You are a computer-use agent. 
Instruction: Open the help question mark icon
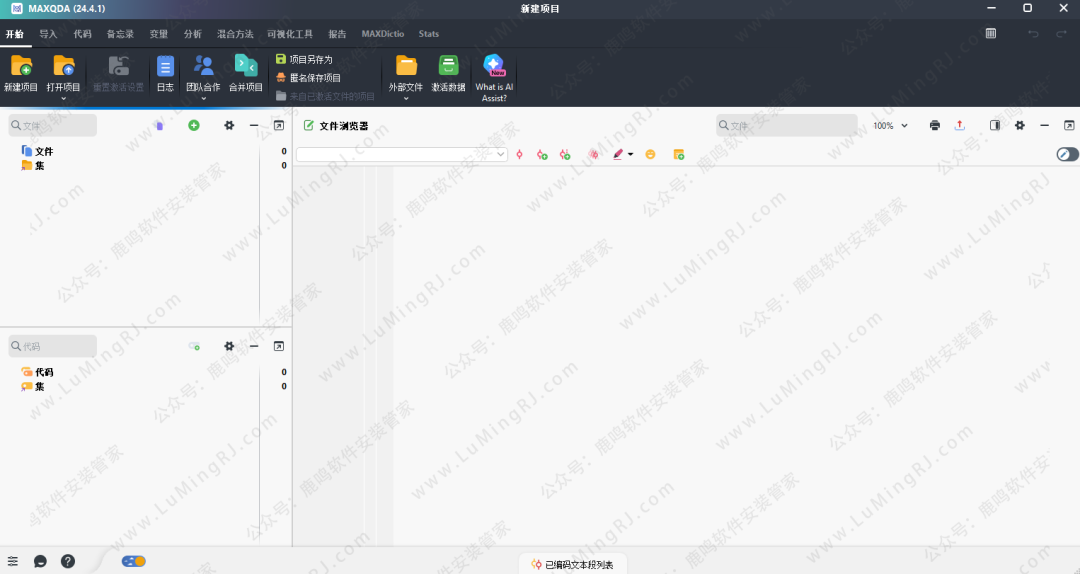pos(68,561)
